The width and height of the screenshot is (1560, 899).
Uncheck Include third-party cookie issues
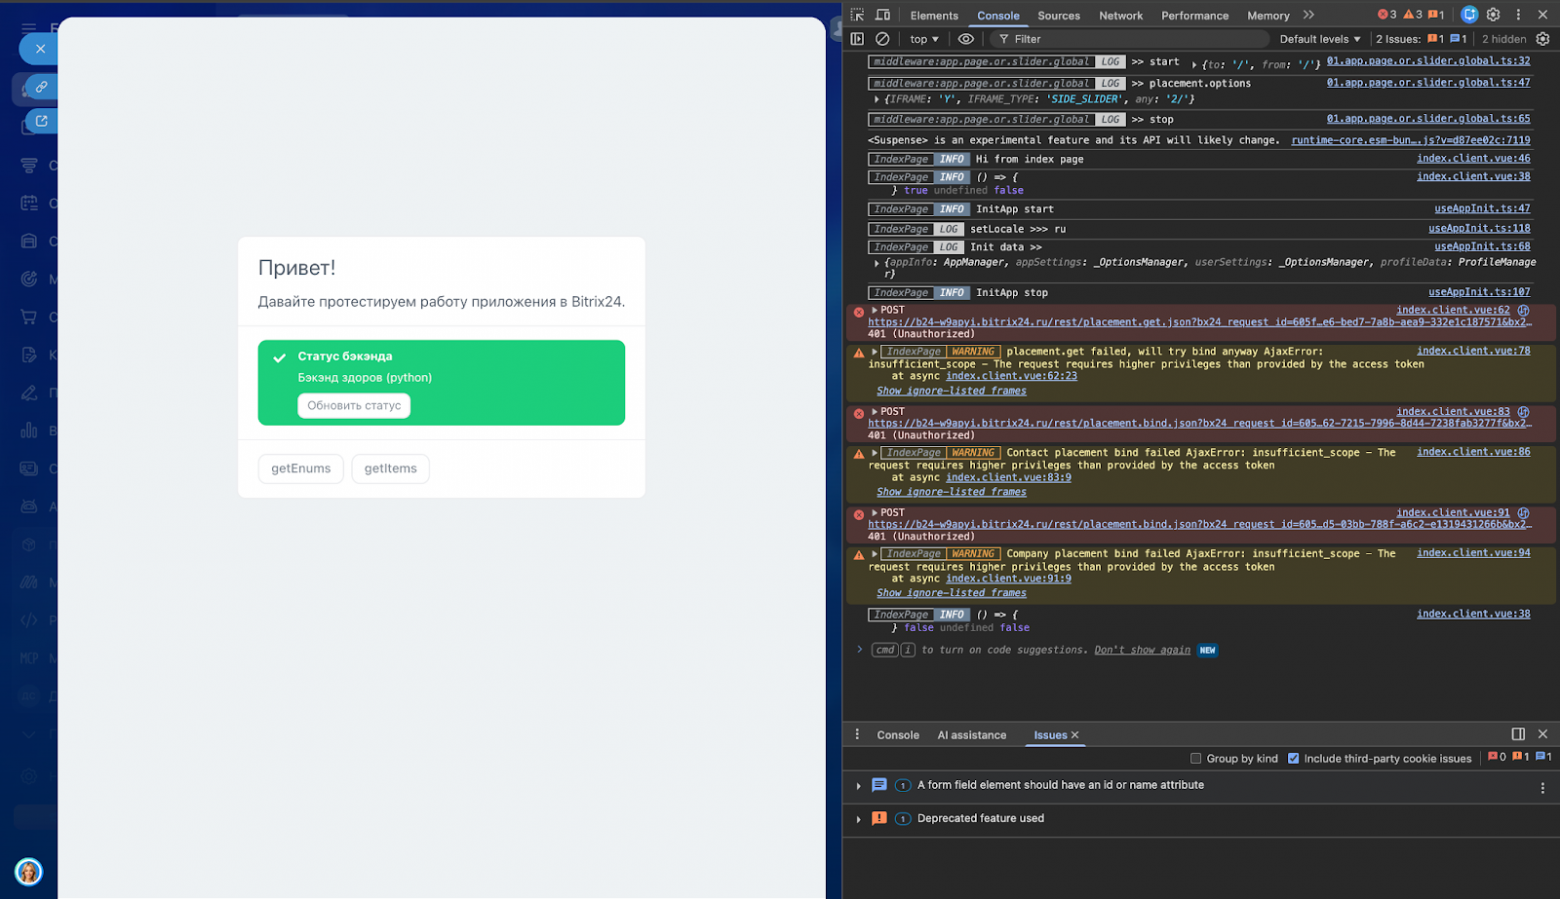[1293, 758]
